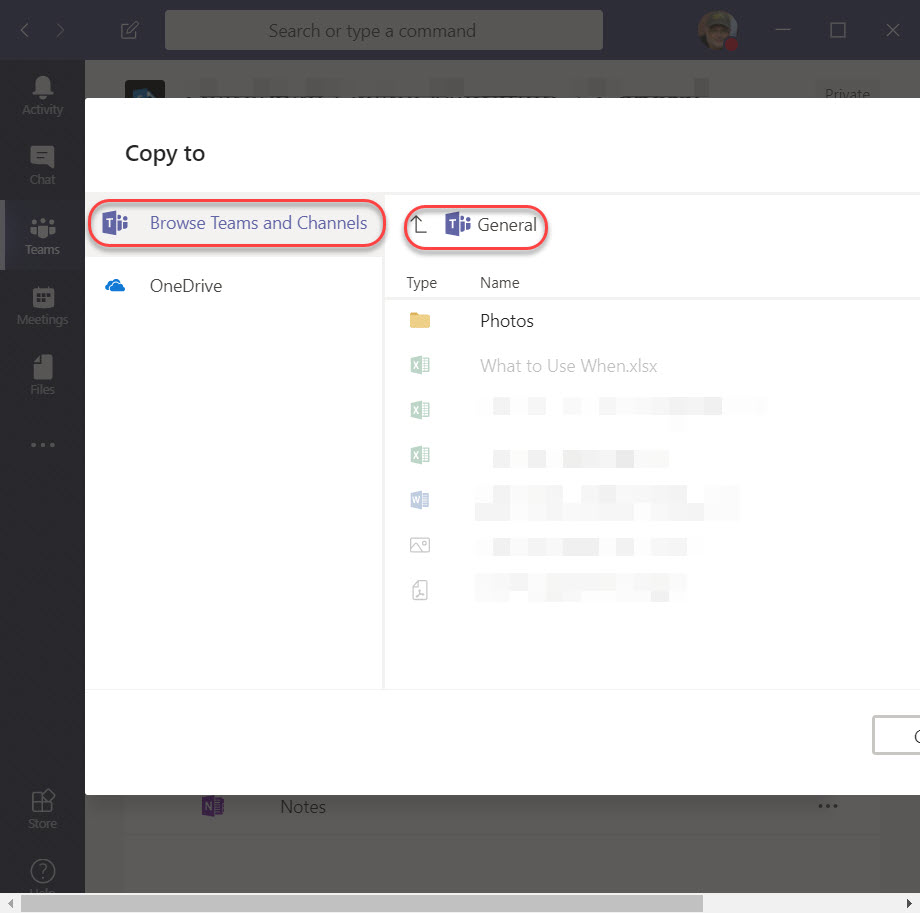Click the back navigation arrow

tap(25, 30)
